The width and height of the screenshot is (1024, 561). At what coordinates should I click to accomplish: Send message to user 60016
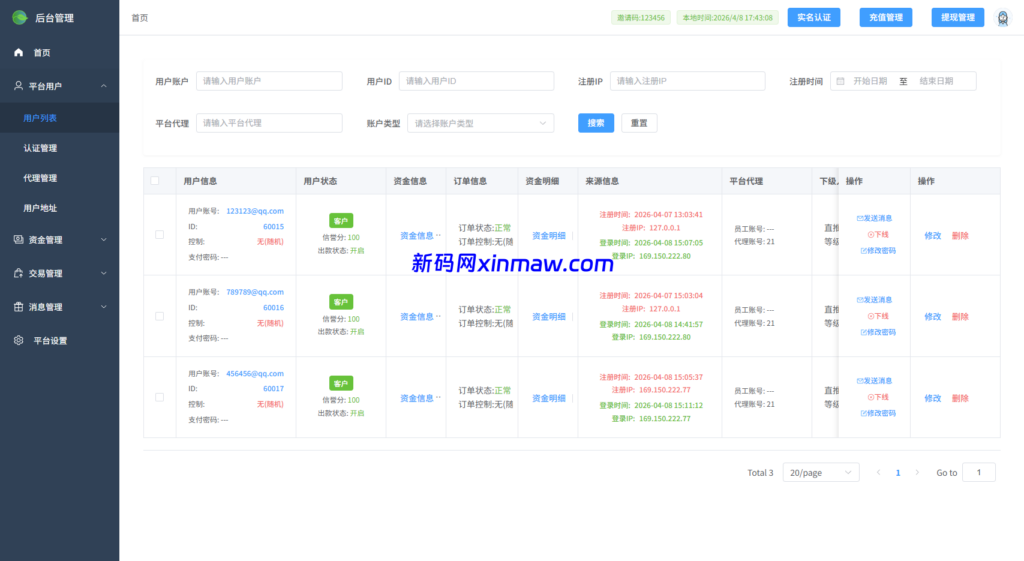coord(874,300)
